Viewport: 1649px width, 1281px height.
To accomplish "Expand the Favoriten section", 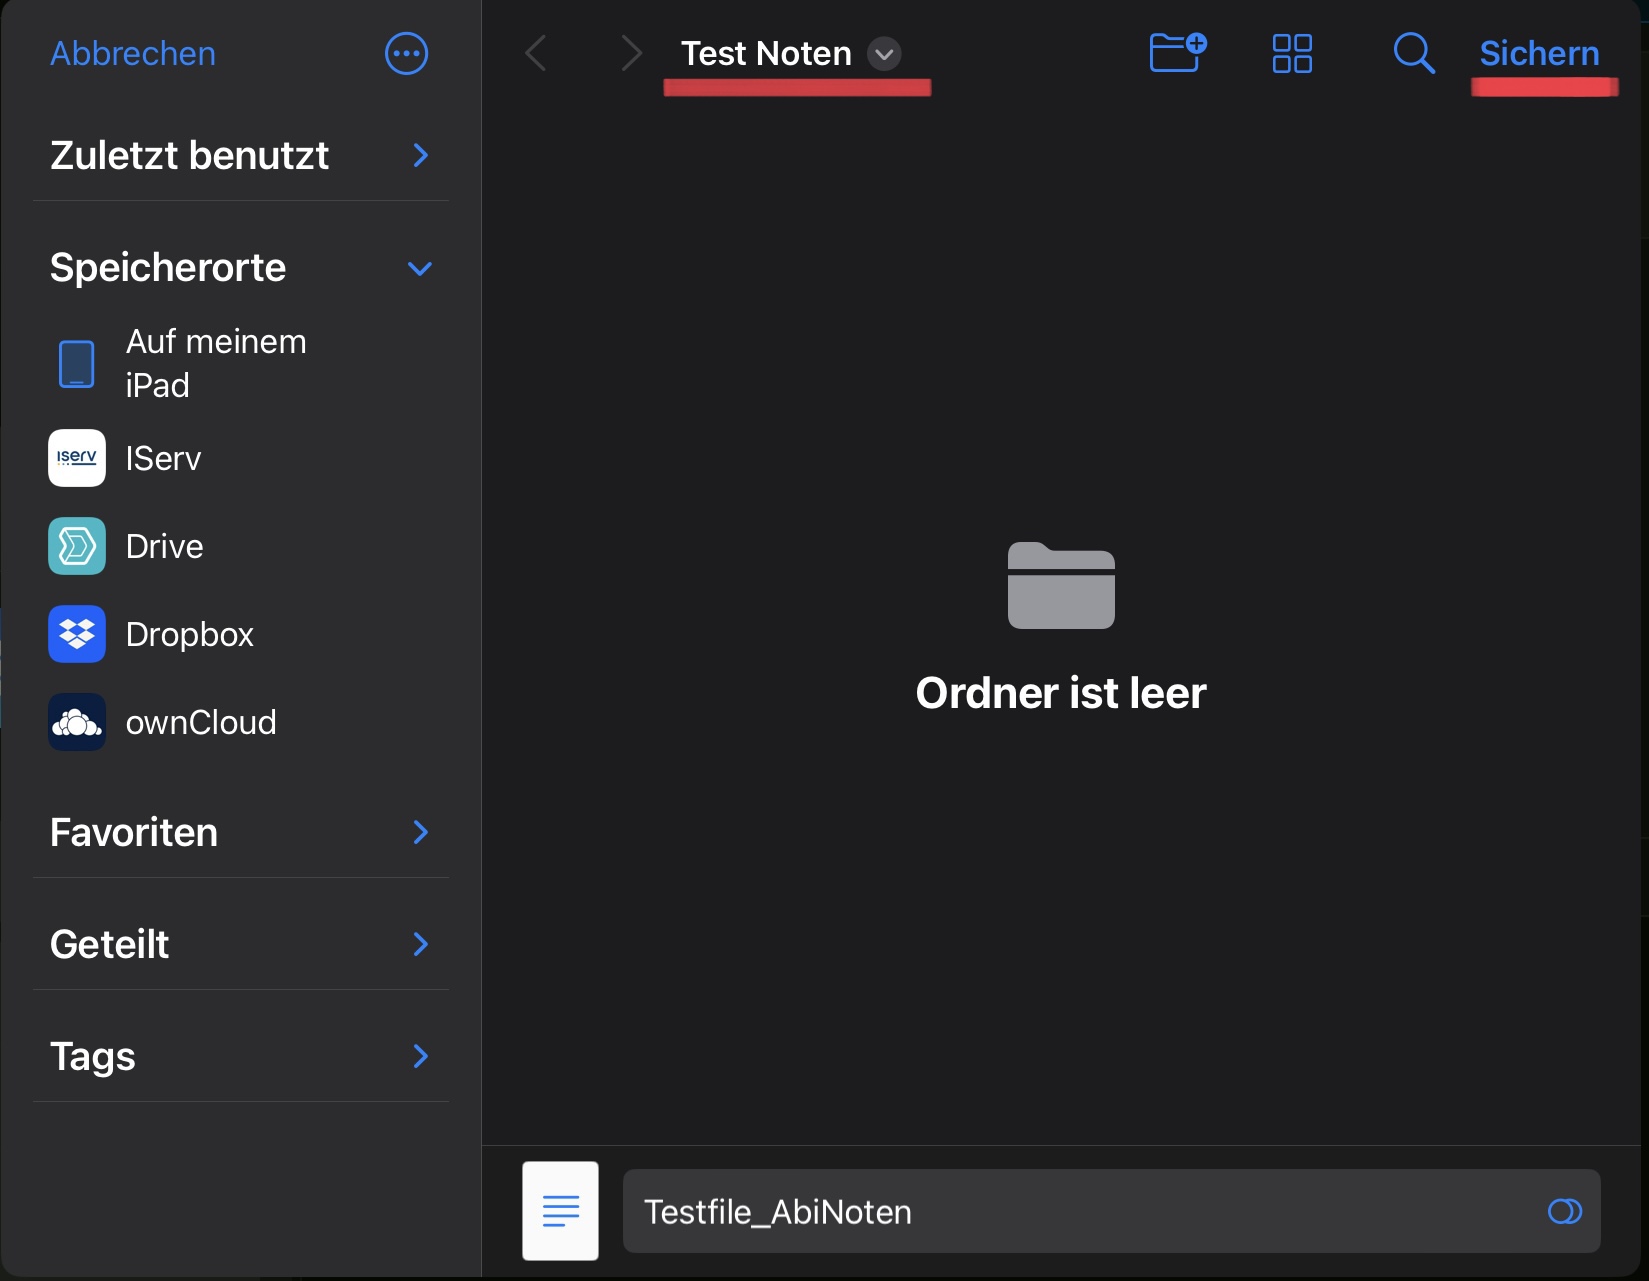I will coord(420,832).
